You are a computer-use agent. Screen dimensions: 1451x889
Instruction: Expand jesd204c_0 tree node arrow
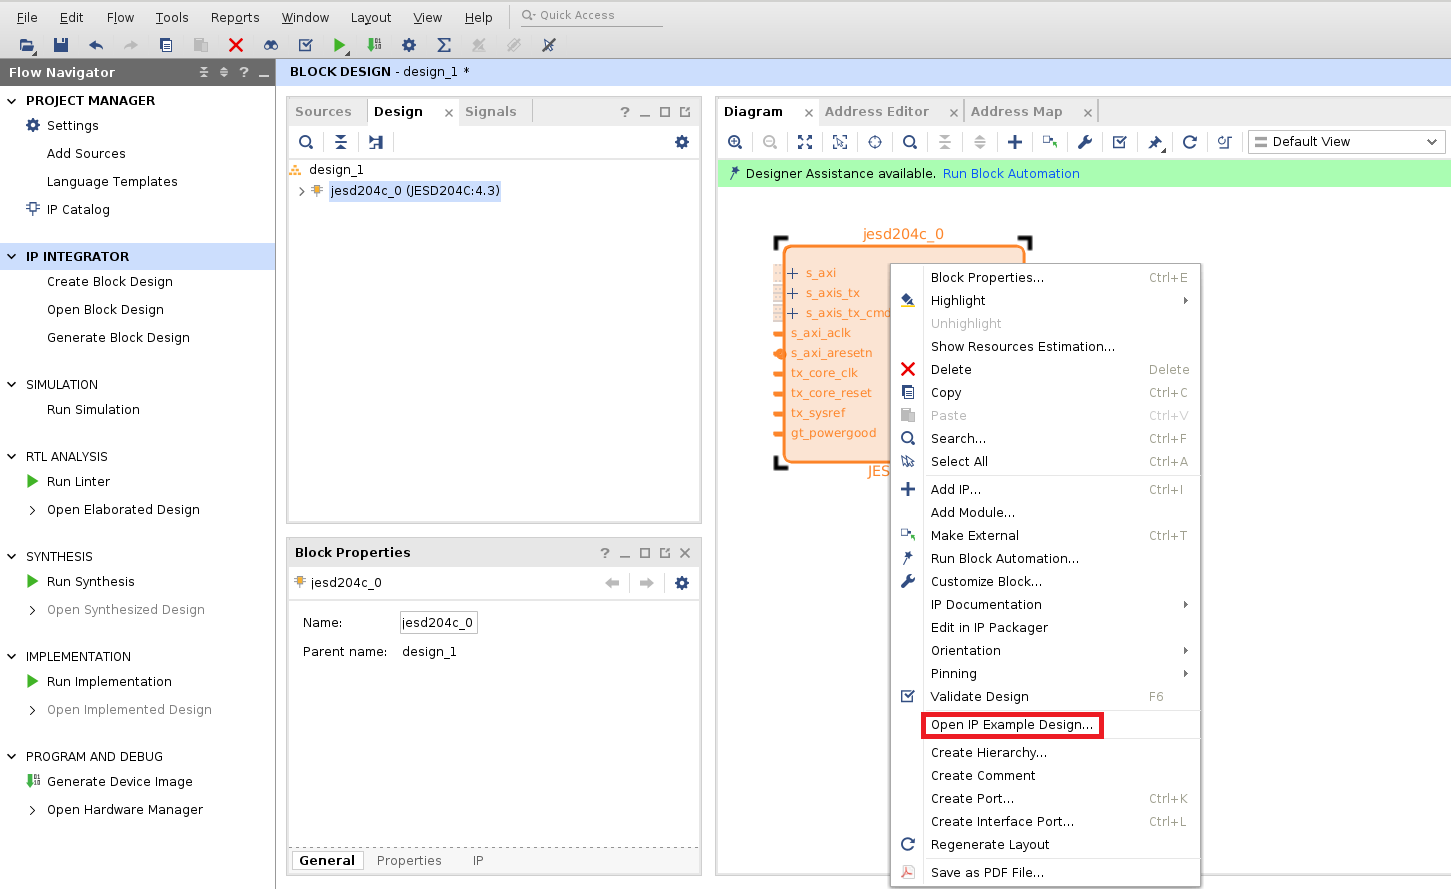click(x=301, y=191)
